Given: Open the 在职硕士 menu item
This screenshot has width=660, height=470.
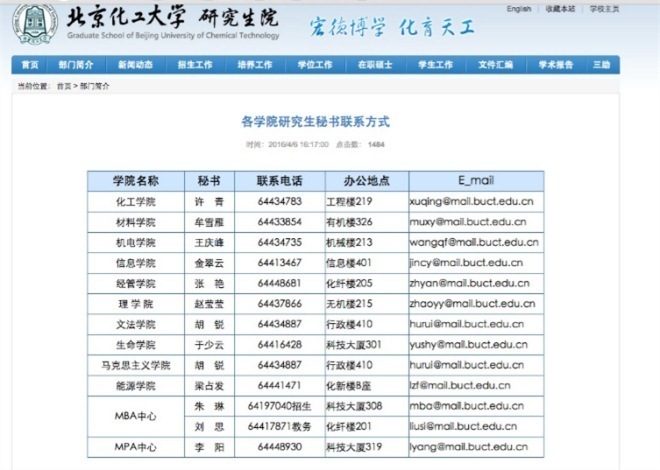Looking at the screenshot, I should pyautogui.click(x=375, y=65).
